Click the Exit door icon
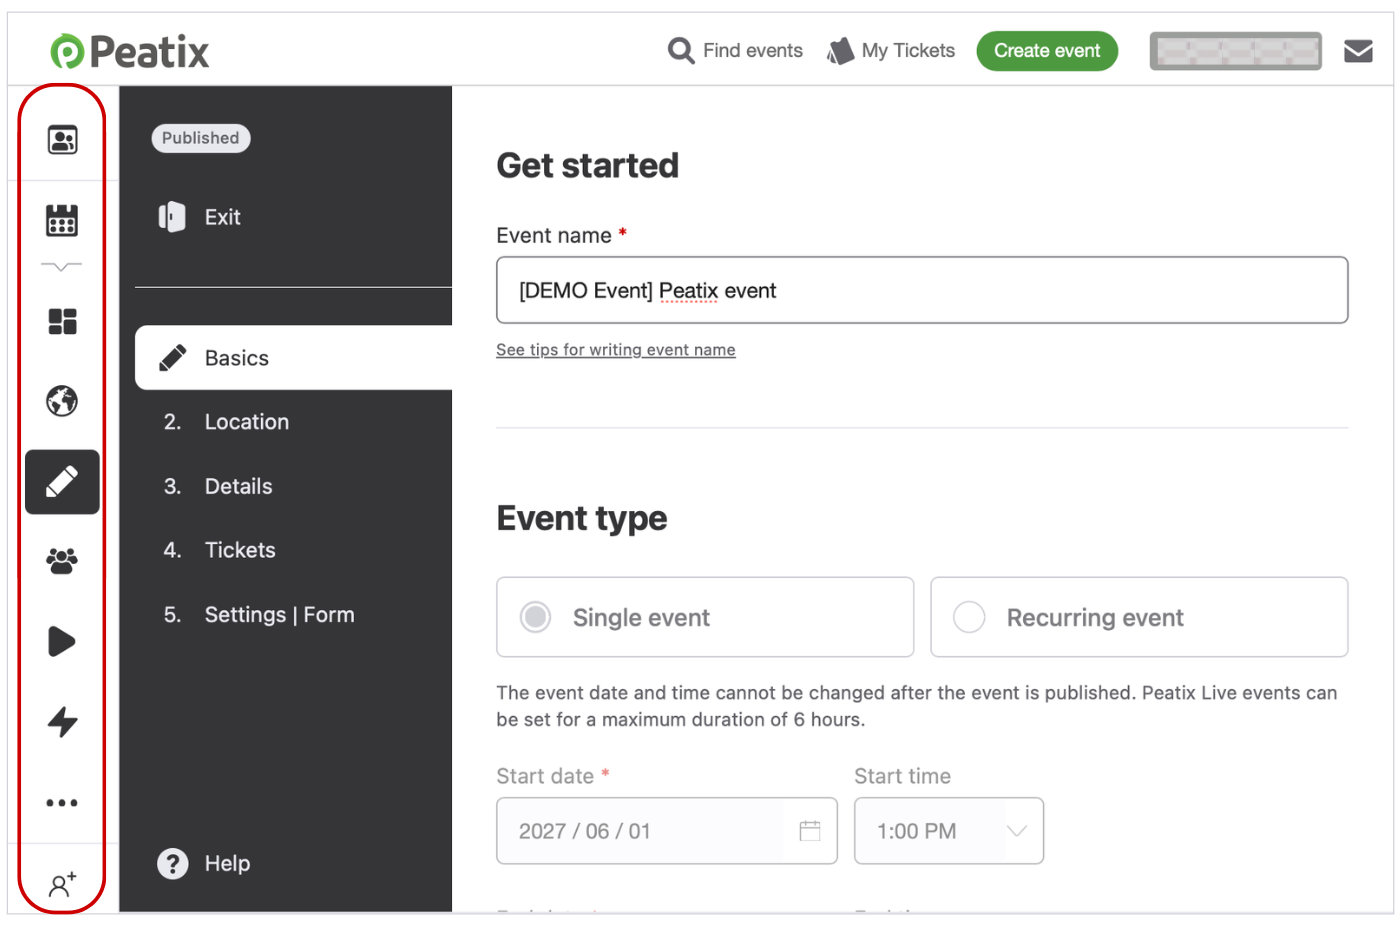The image size is (1398, 930). (172, 217)
